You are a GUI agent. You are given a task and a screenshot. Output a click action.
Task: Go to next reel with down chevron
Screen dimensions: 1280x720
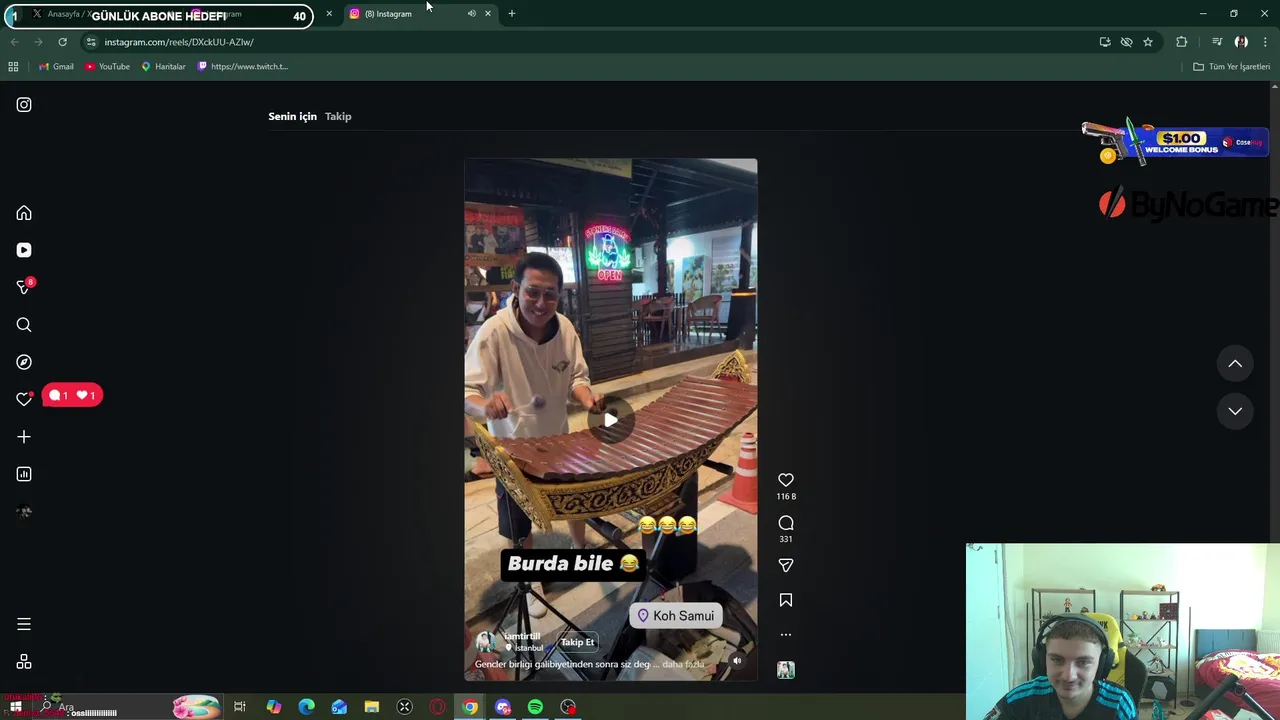tap(1235, 411)
